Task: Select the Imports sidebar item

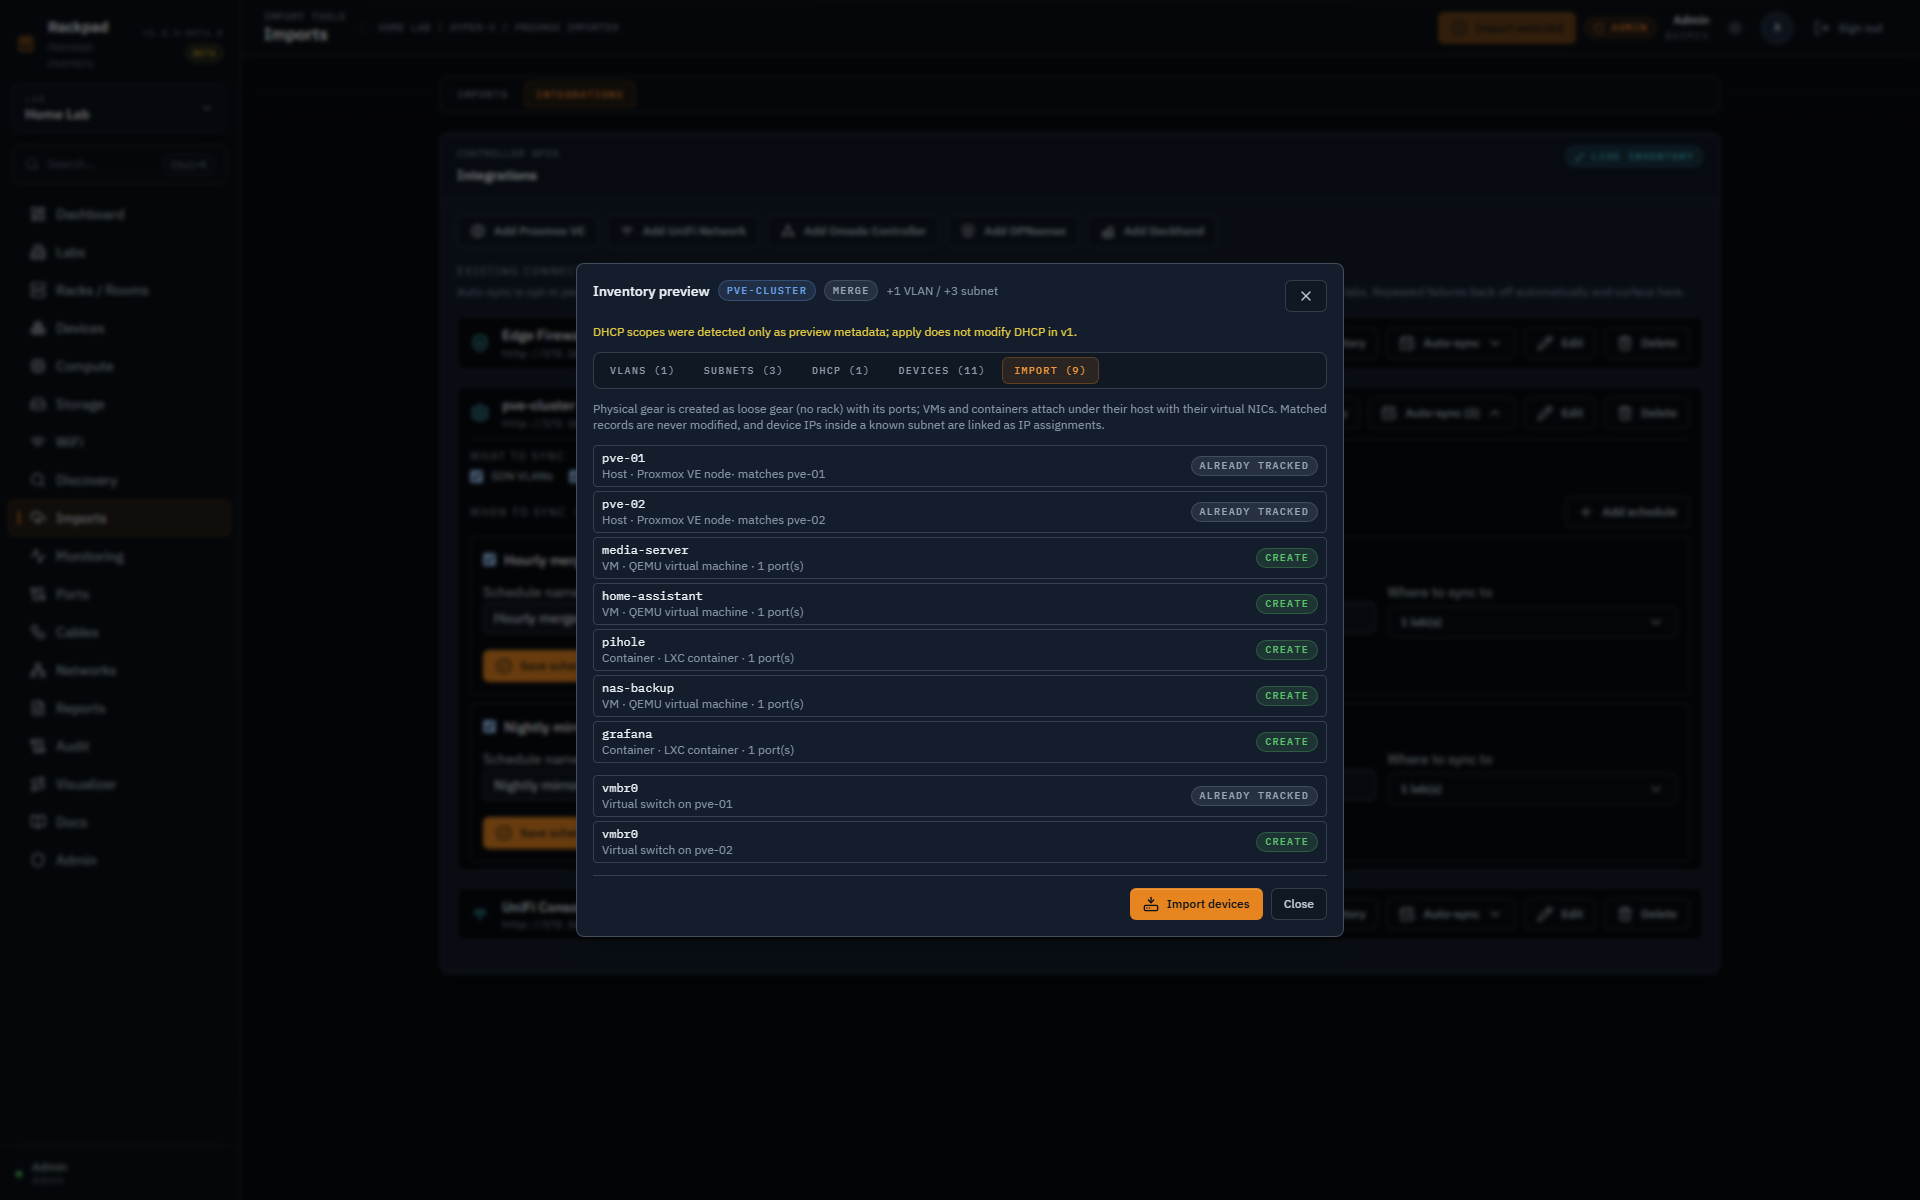Action: [x=120, y=518]
